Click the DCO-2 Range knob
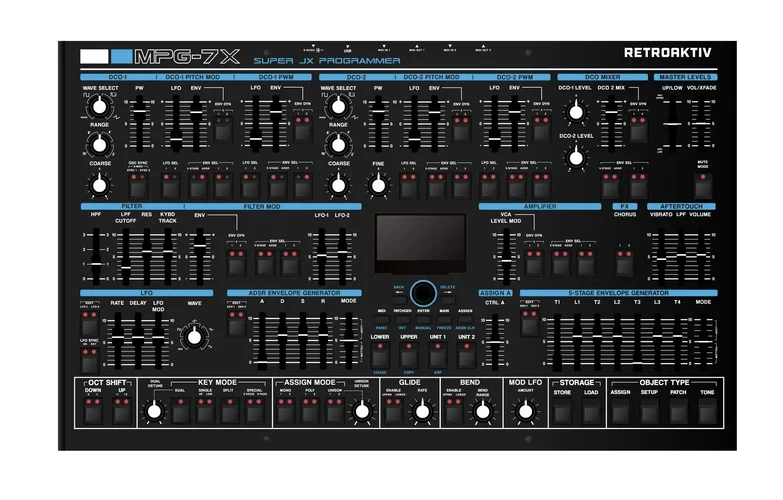This screenshot has width=783, height=500. click(338, 145)
